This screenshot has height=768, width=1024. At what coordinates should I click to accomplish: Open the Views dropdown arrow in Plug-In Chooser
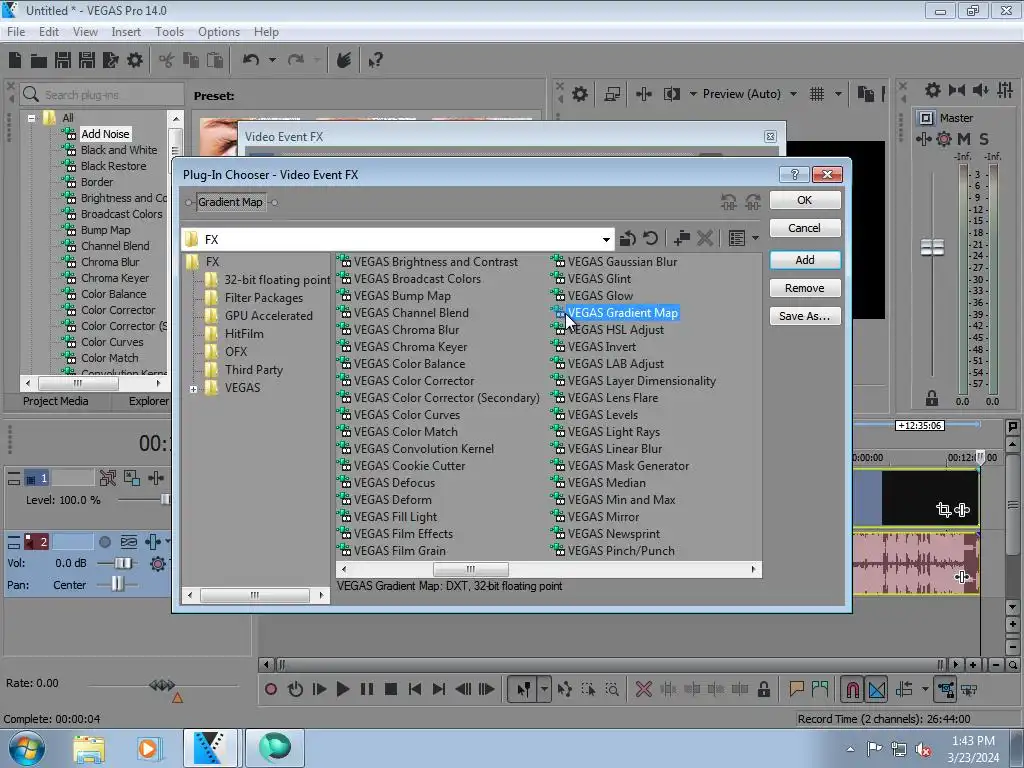(x=756, y=238)
